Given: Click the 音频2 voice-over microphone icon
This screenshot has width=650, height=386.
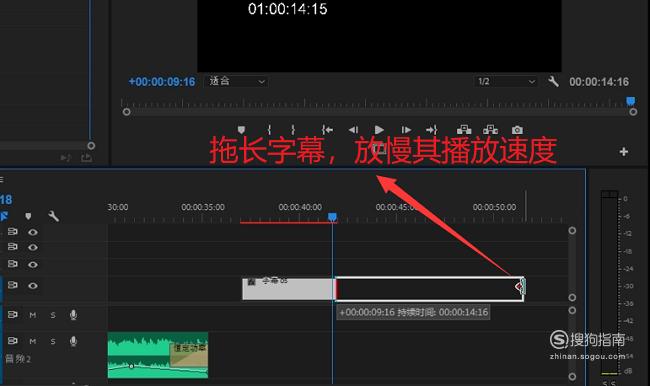Looking at the screenshot, I should click(x=73, y=341).
